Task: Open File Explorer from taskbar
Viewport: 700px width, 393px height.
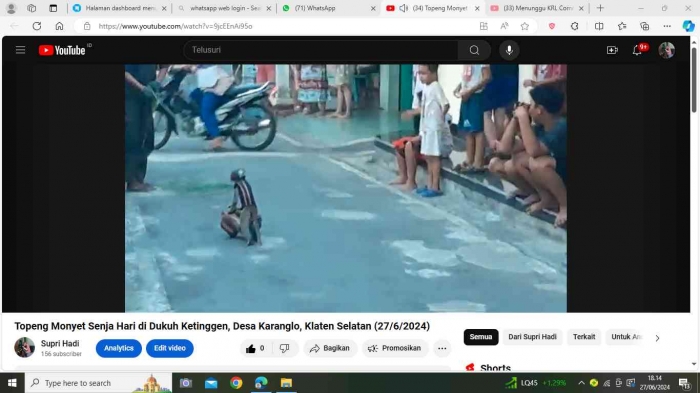Action: click(x=286, y=383)
